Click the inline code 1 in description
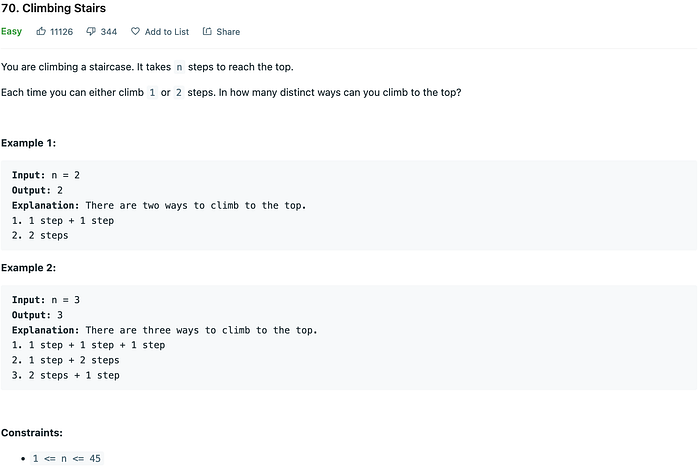This screenshot has height=466, width=700. tap(152, 93)
